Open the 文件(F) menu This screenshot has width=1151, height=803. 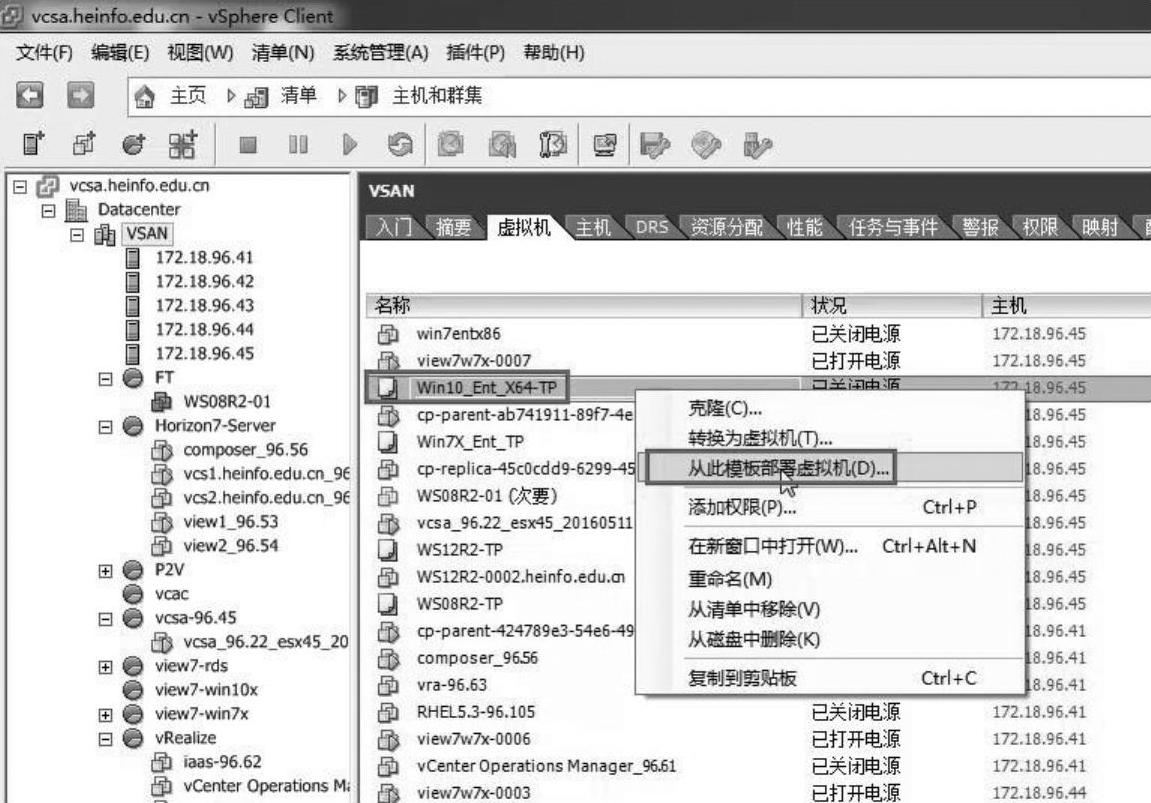tap(44, 53)
